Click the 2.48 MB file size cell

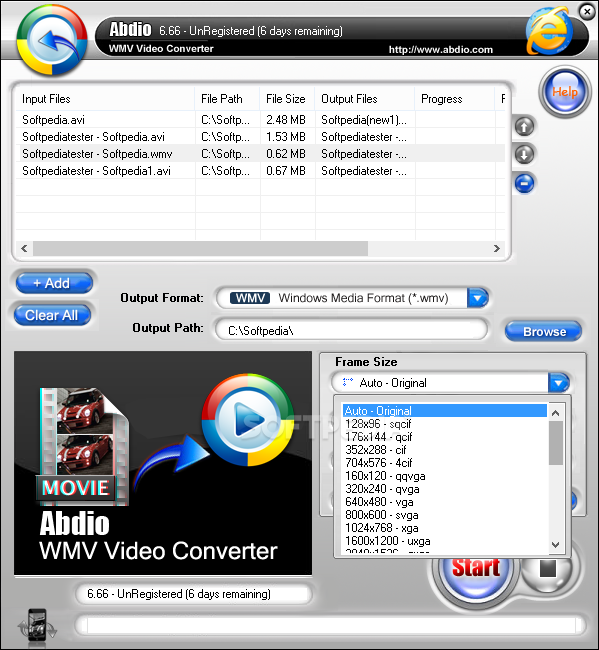(286, 120)
